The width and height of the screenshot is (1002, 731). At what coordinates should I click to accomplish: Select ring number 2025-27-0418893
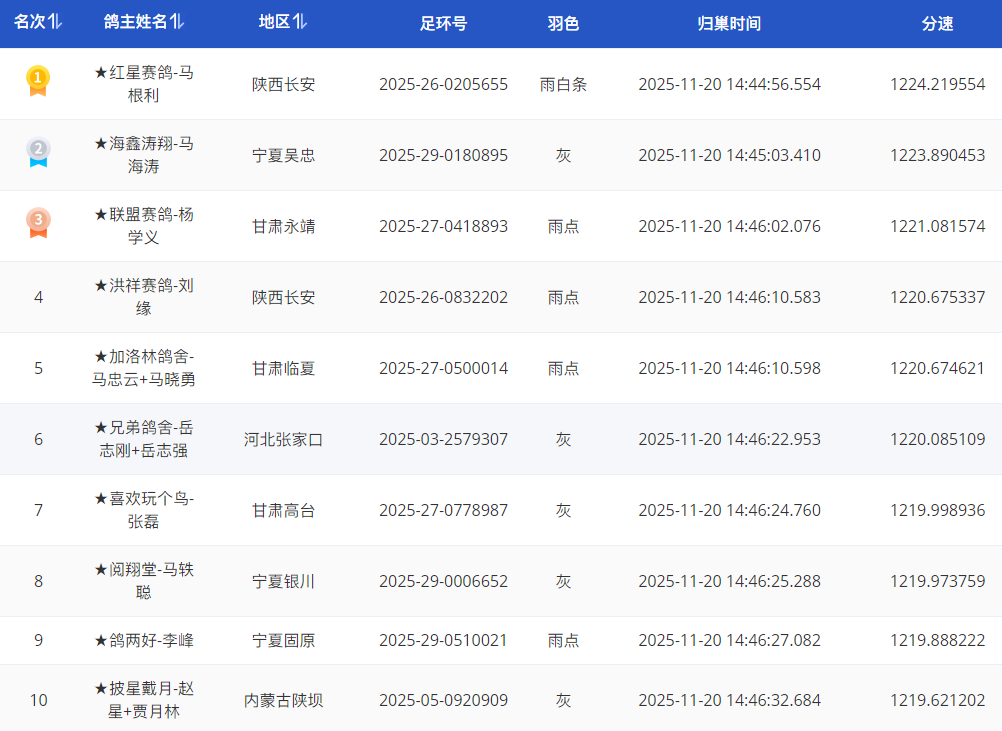pos(443,226)
